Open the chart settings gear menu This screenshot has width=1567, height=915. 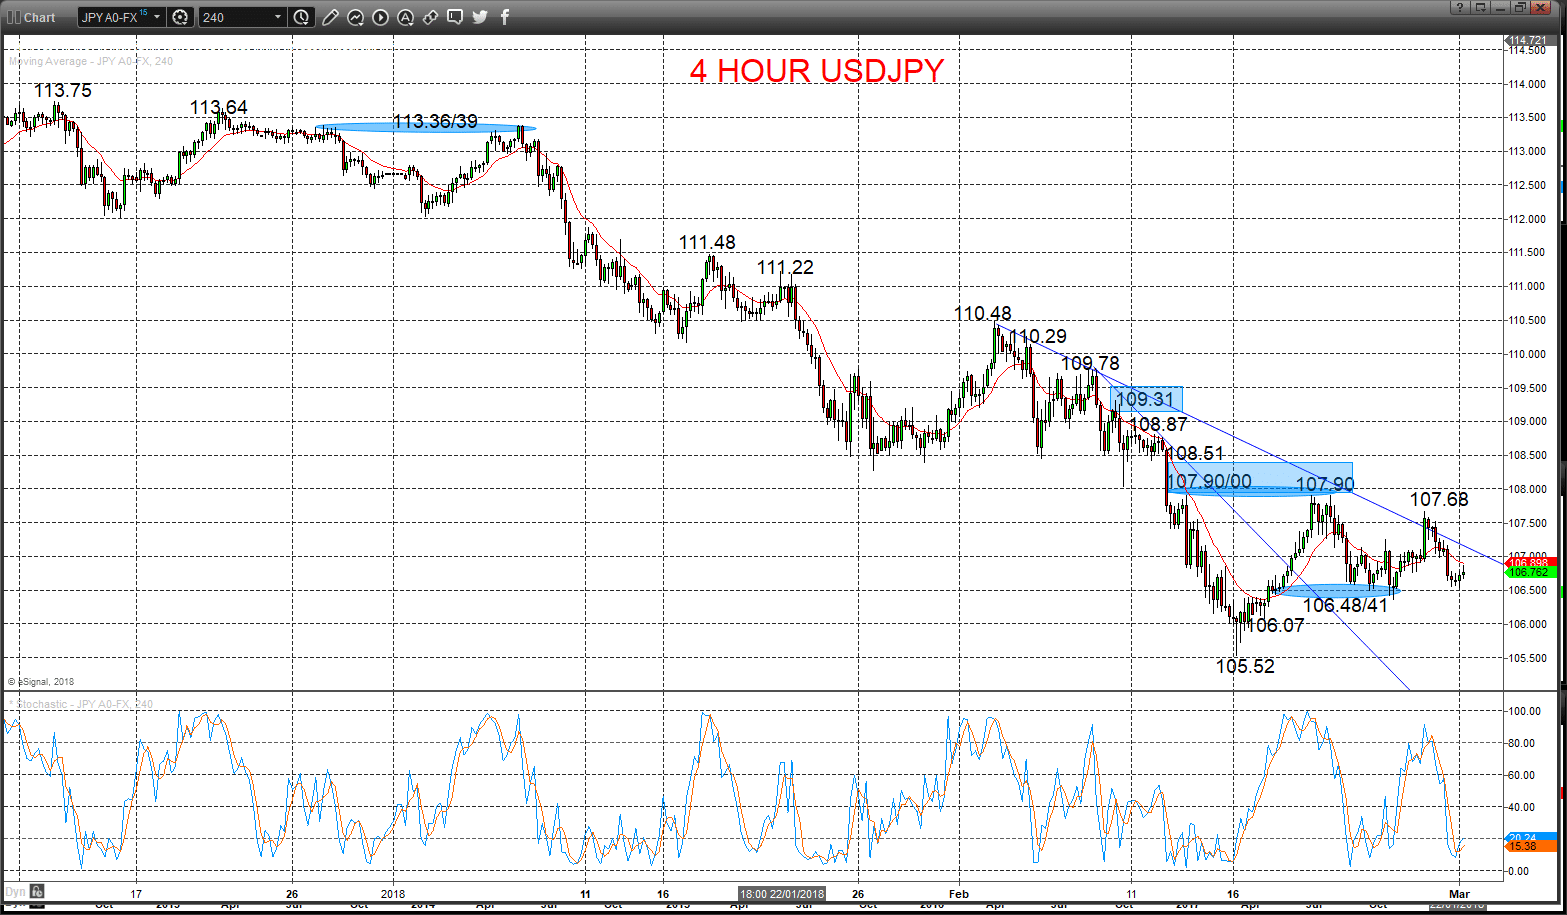coord(180,17)
